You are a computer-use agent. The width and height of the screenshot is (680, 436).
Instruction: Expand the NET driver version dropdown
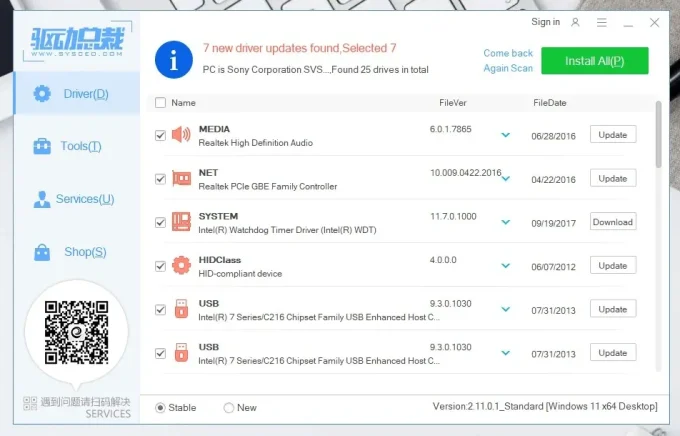point(505,179)
